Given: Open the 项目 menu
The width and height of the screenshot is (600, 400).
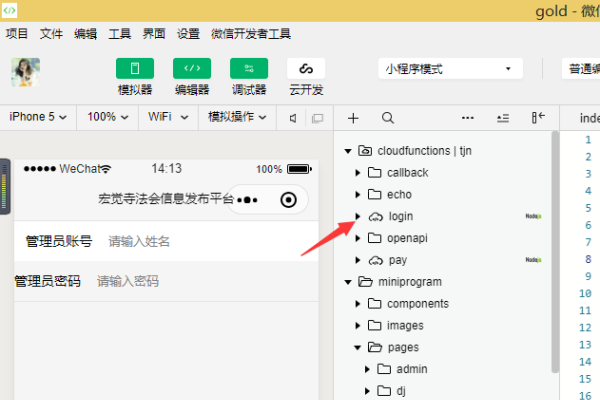Looking at the screenshot, I should [x=17, y=34].
